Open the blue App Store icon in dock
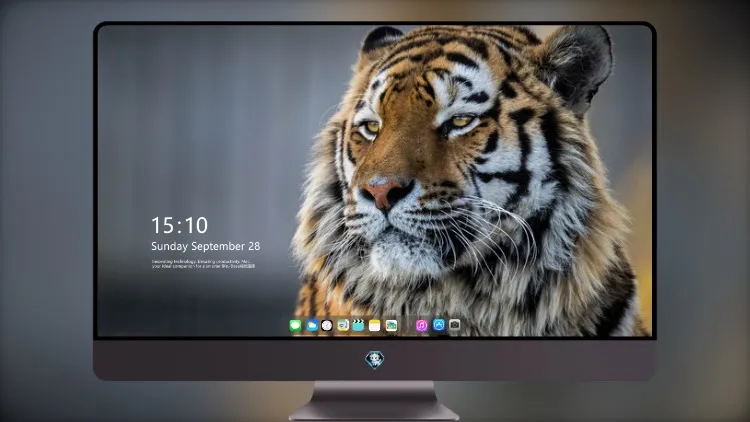Screen dimensions: 750x422 click(439, 325)
